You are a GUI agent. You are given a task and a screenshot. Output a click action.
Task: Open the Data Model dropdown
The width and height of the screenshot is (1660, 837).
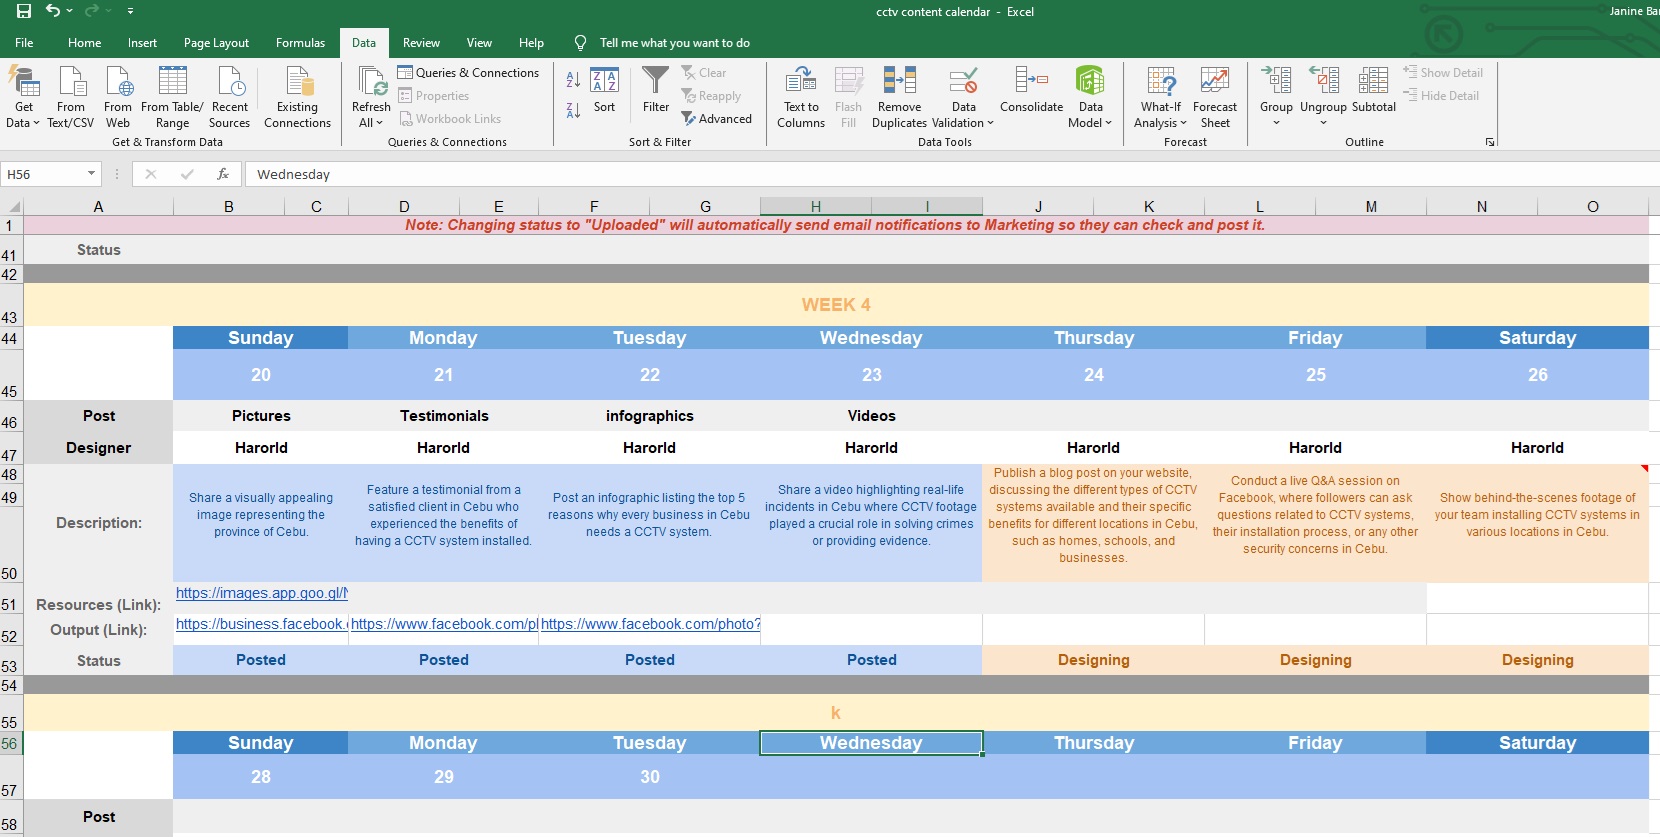1090,97
